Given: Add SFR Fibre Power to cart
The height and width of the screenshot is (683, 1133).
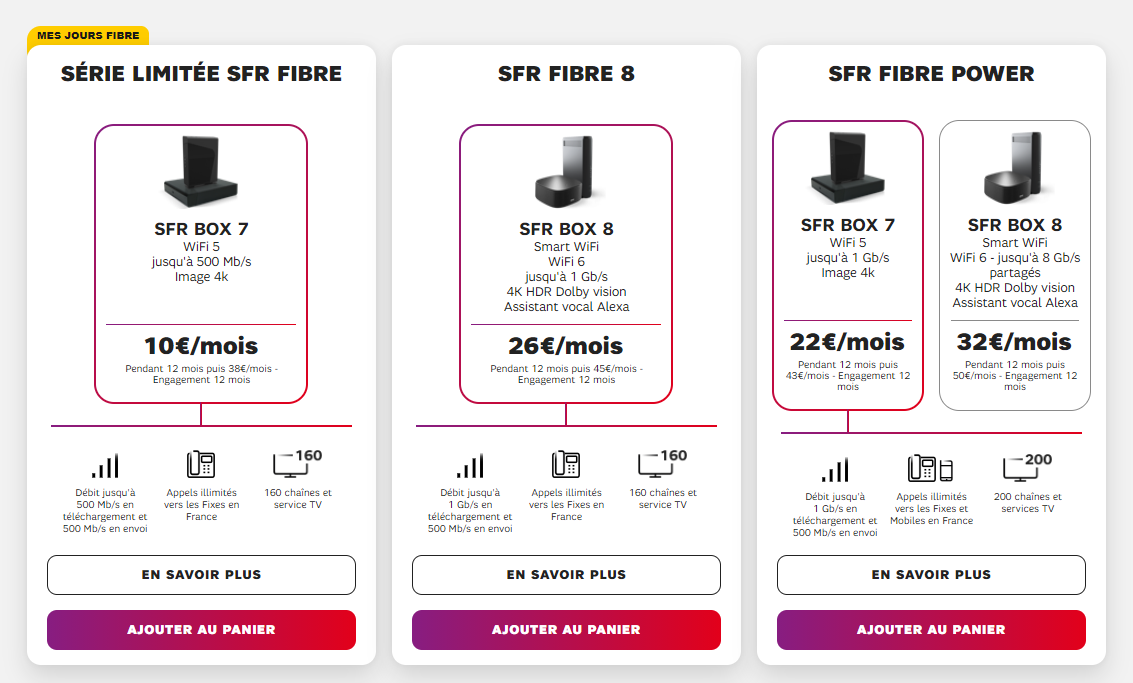Looking at the screenshot, I should 931,630.
